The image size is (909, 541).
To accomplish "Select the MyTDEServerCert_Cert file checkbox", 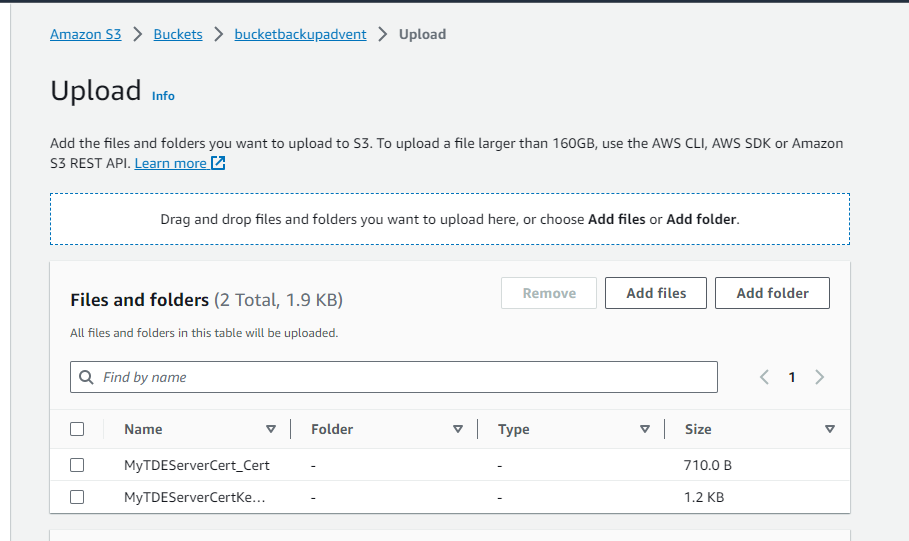I will [x=77, y=465].
